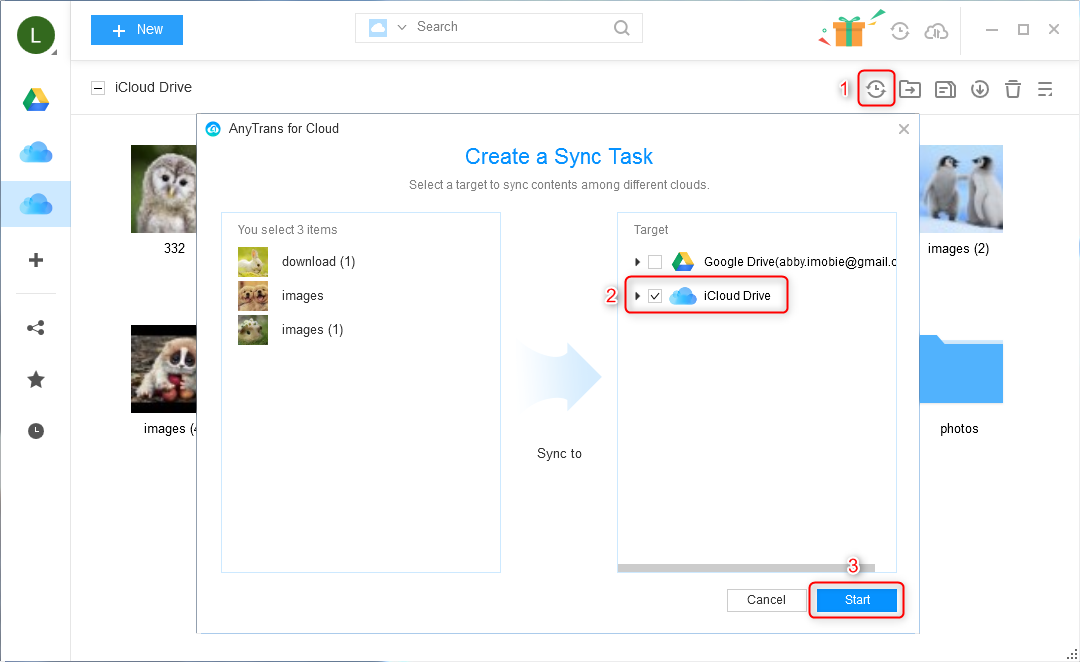Screen dimensions: 1080x662
Task: Click the add cloud account plus icon
Action: pos(36,260)
